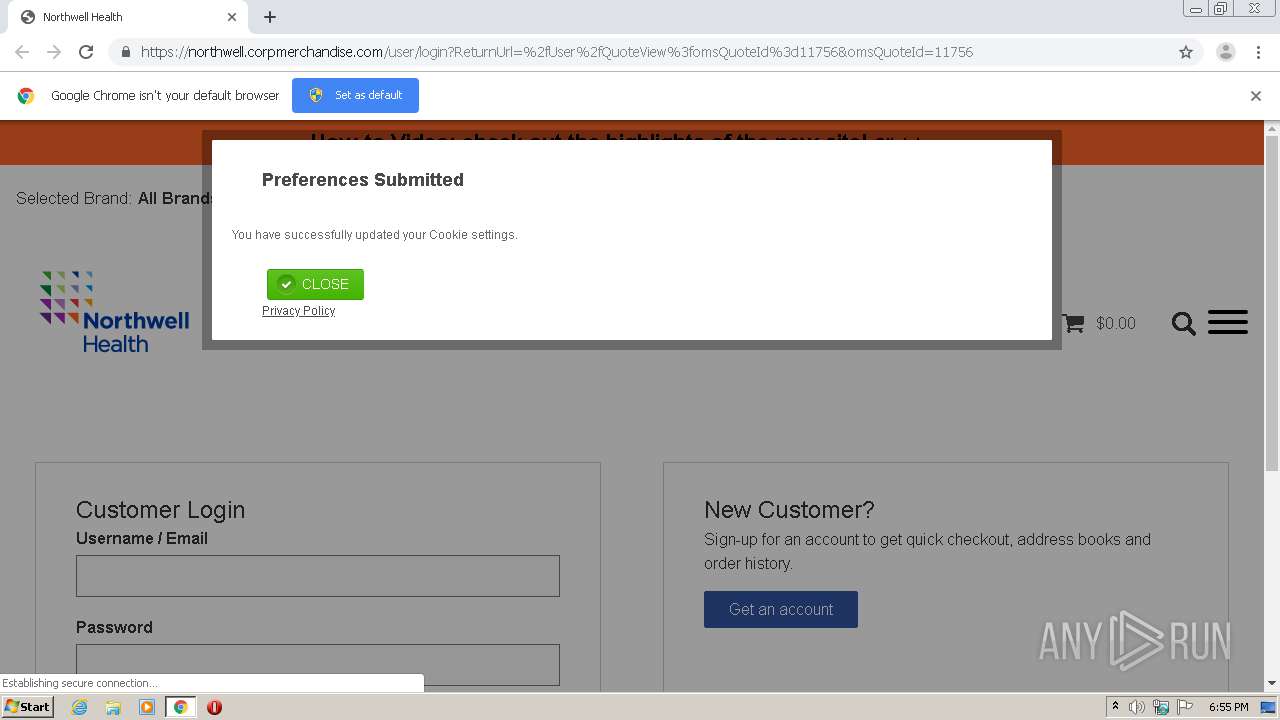The height and width of the screenshot is (720, 1280).
Task: Open network tray icon
Action: tap(1161, 707)
